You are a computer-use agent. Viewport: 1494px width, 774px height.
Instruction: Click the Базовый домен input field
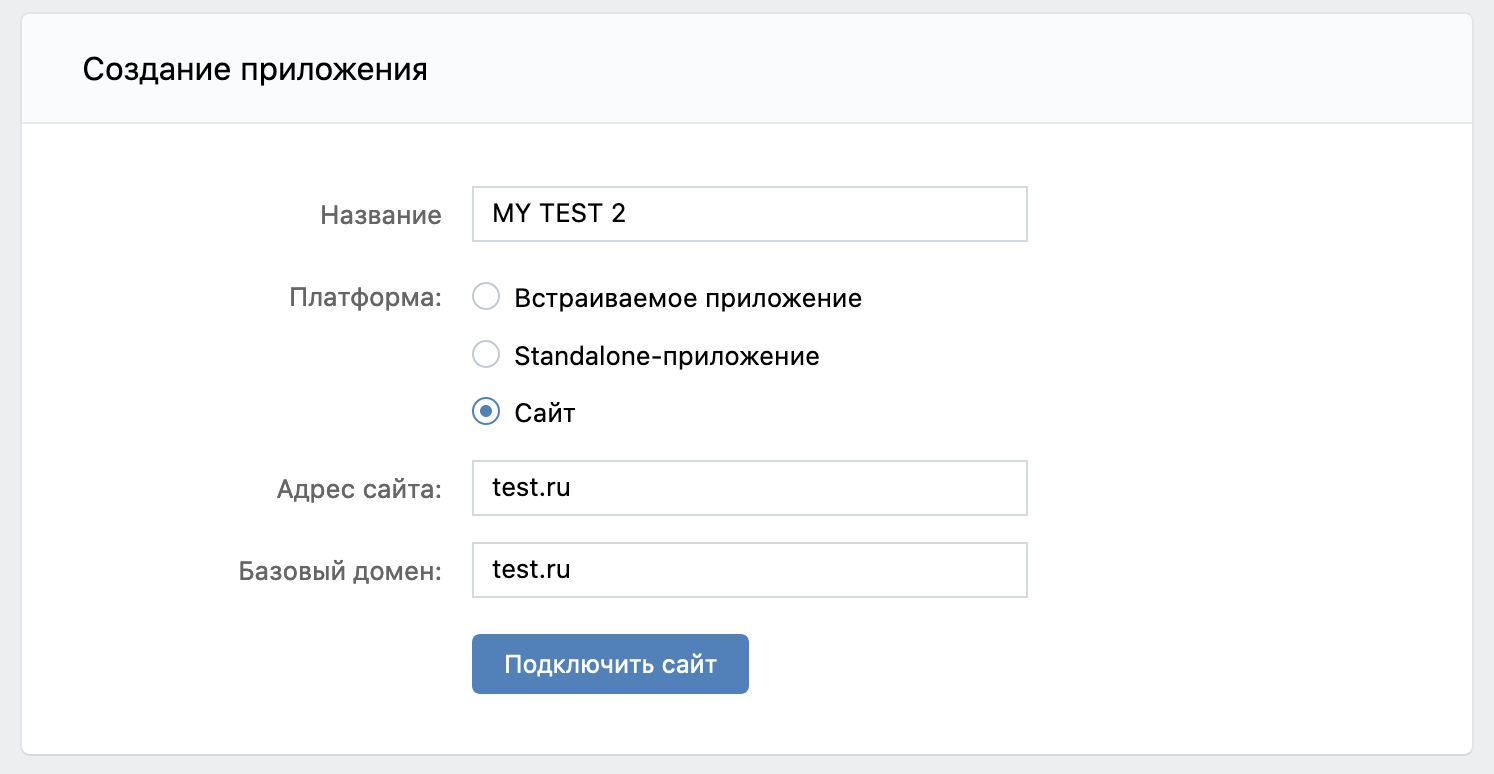click(x=750, y=570)
